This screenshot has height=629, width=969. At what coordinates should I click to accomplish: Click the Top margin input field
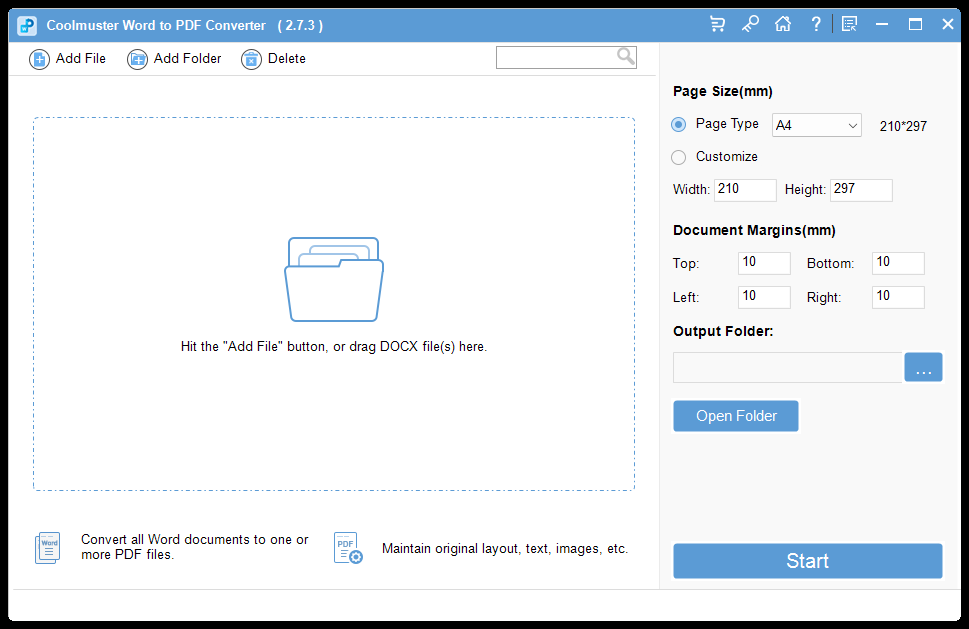point(764,263)
